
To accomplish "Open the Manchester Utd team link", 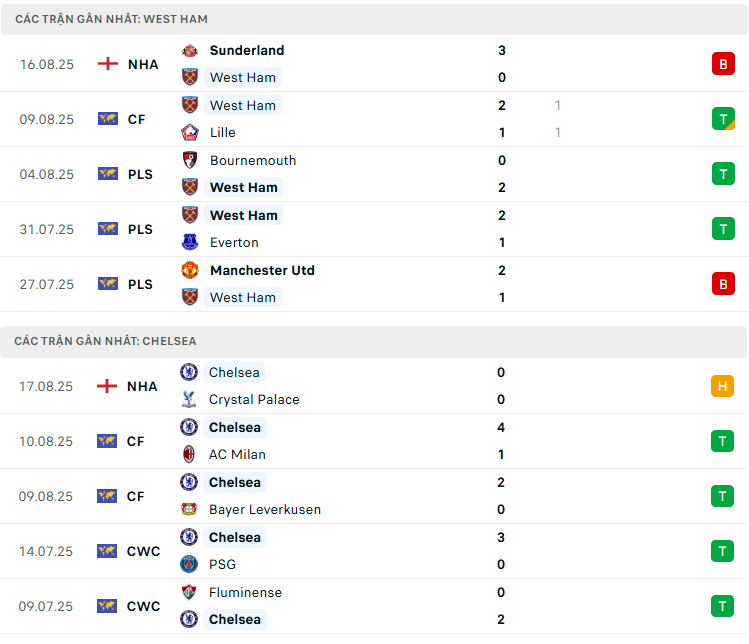I will click(x=262, y=270).
